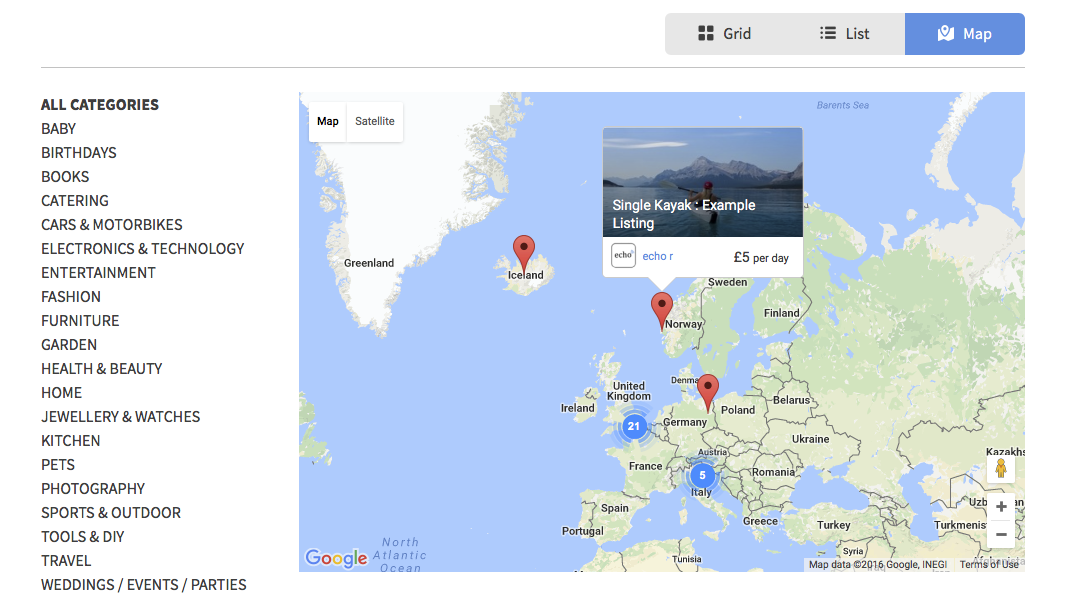Filter by BABY category
This screenshot has height=597, width=1075.
(x=58, y=129)
